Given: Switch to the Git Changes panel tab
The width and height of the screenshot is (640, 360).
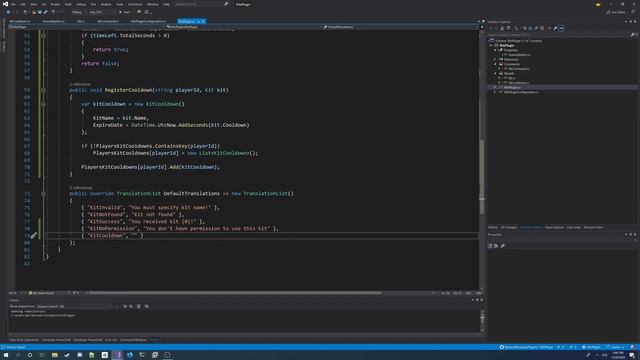Looking at the screenshot, I should [x=509, y=227].
